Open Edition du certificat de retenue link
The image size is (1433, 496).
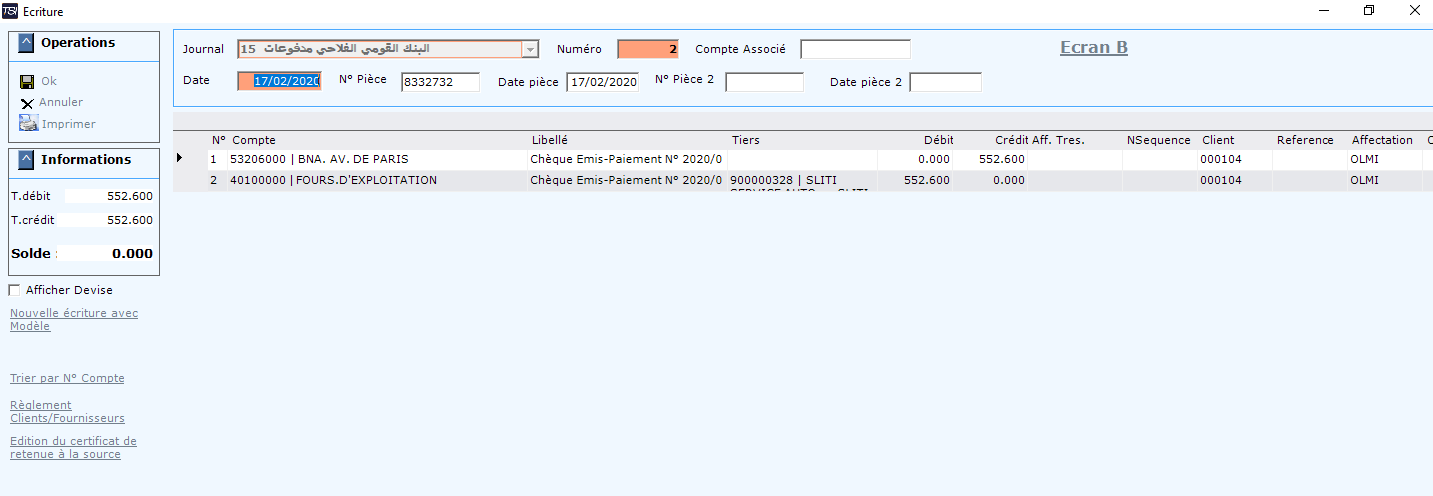click(73, 447)
